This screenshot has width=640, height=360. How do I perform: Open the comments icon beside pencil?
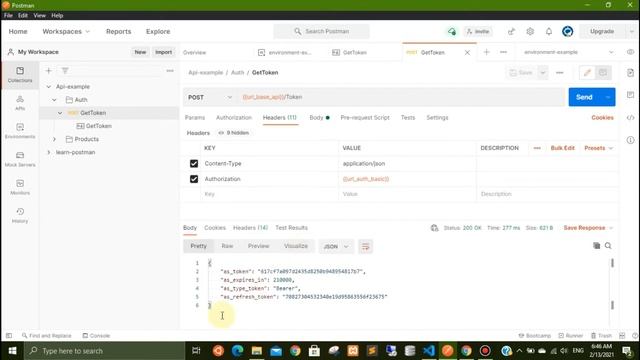[x=603, y=73]
